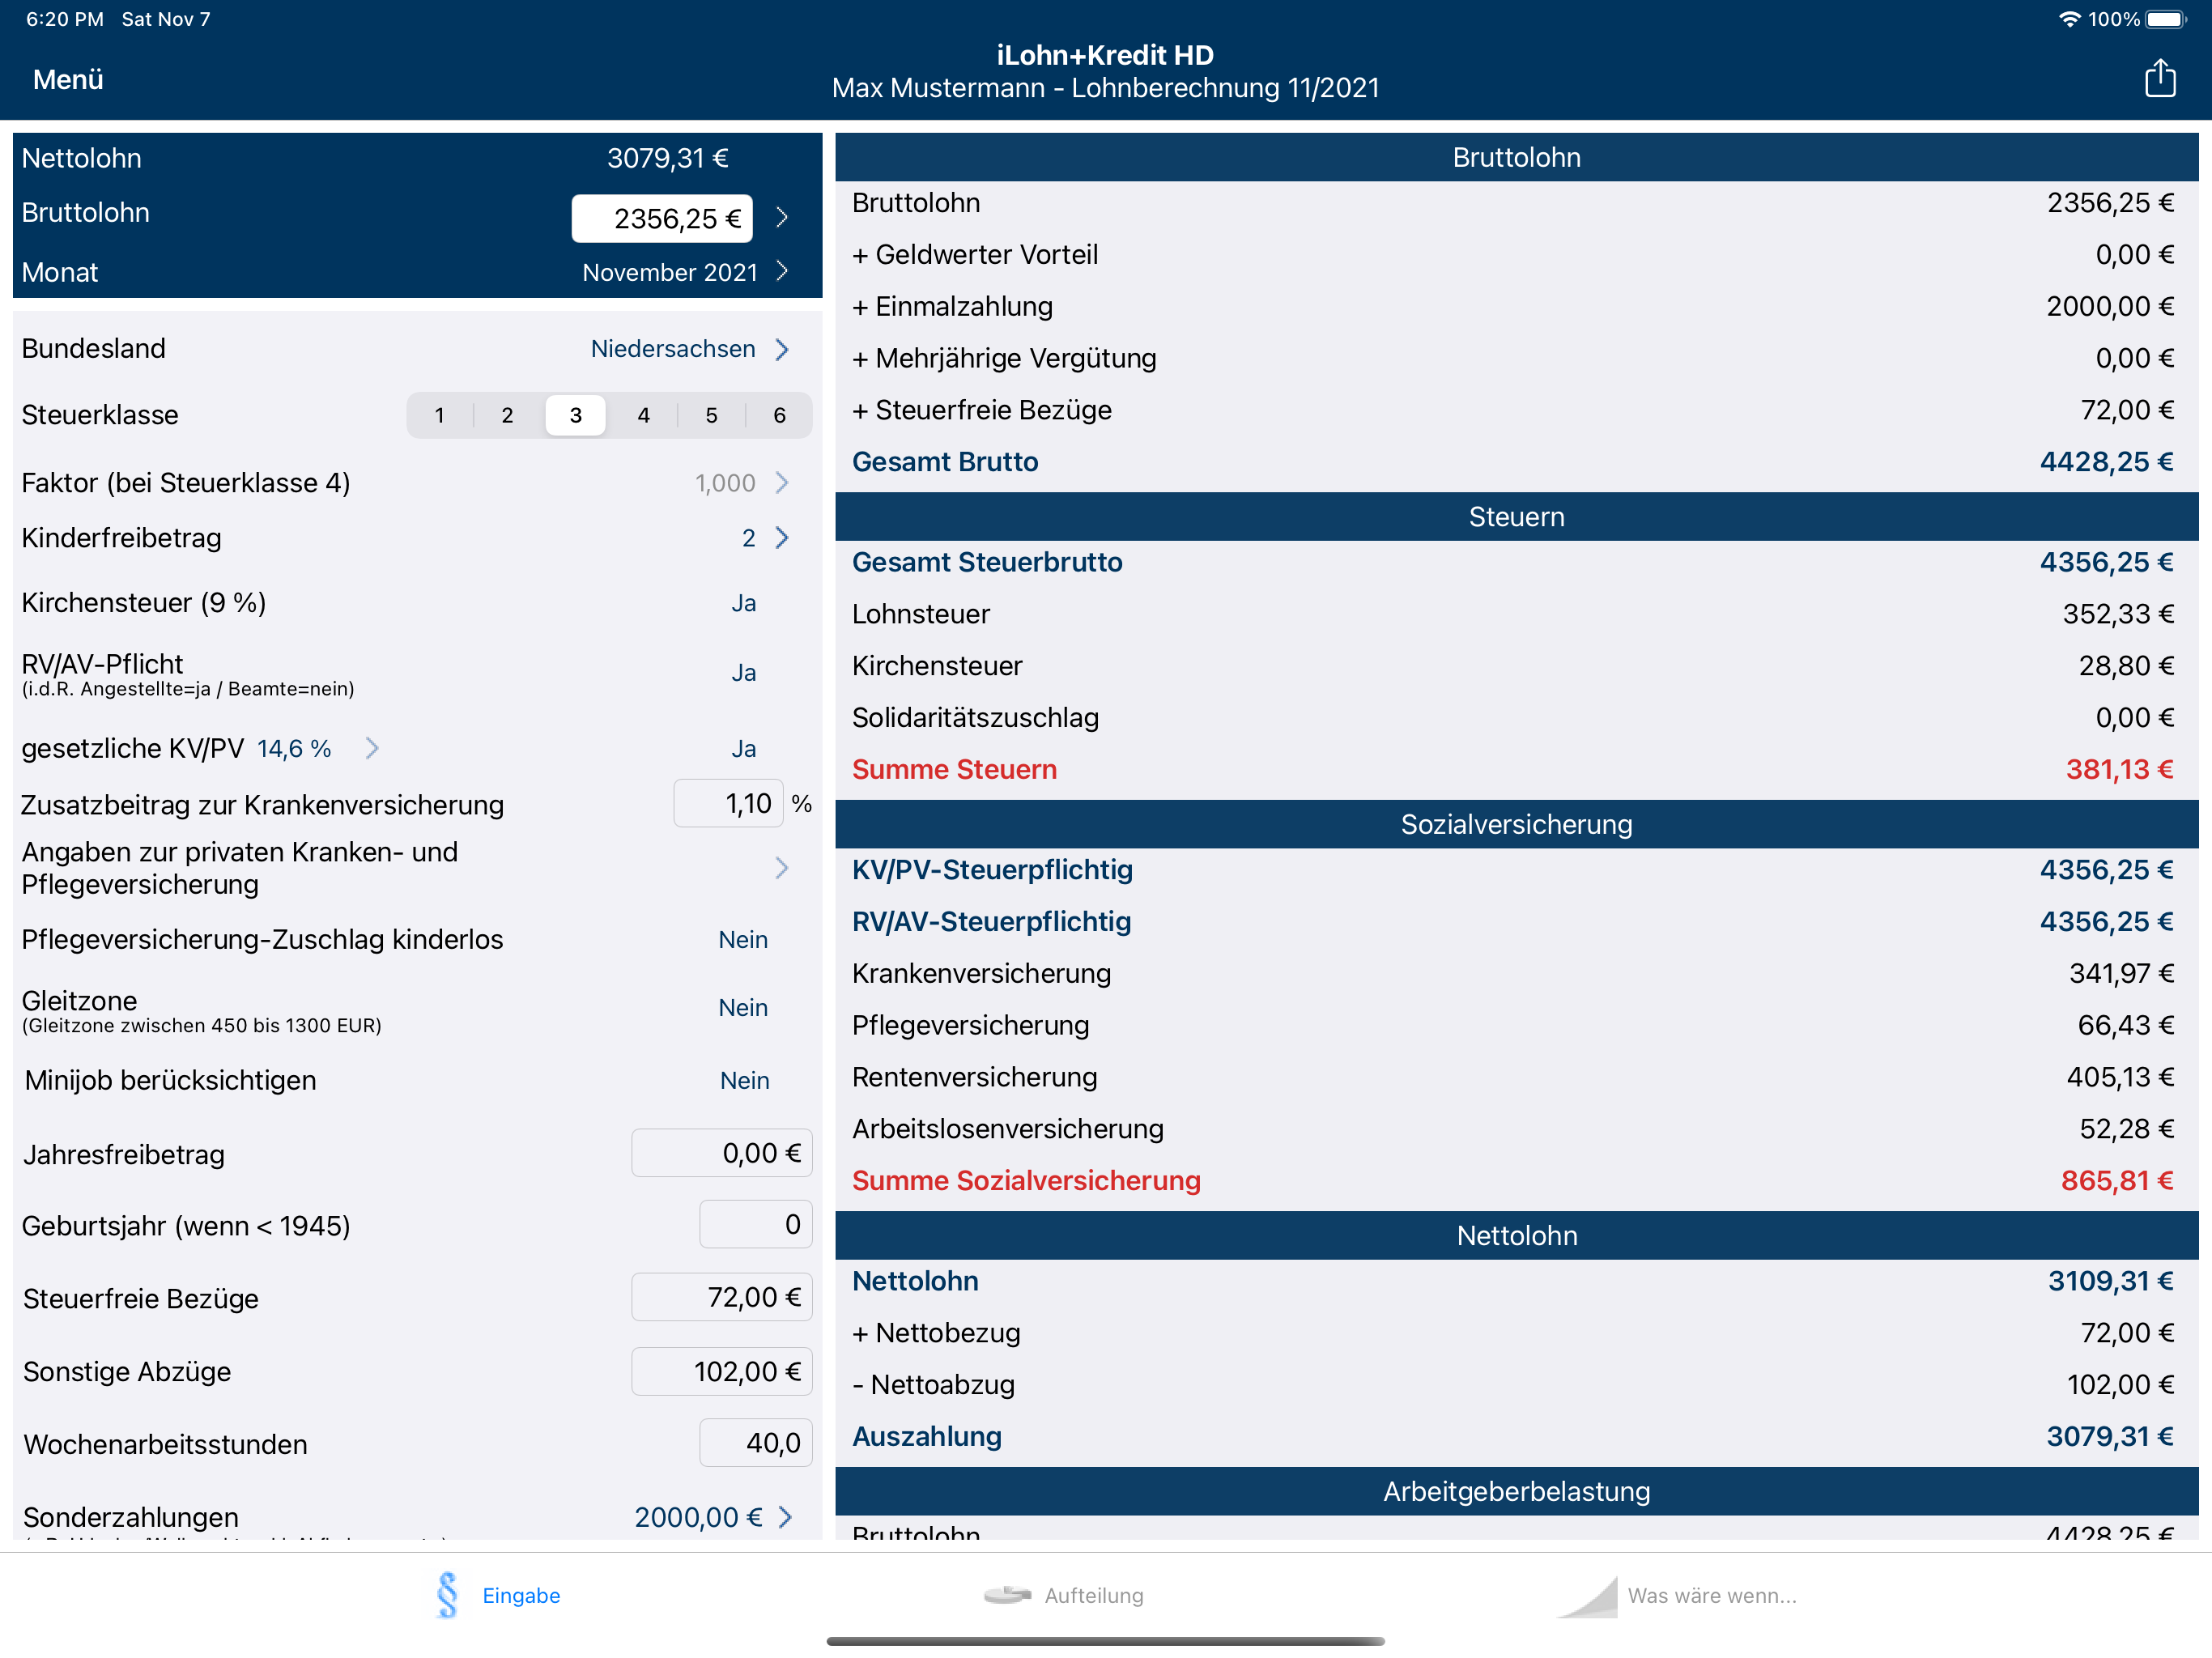Tap Kinderfreibetrag value 2
The image size is (2212, 1658).
coord(748,538)
